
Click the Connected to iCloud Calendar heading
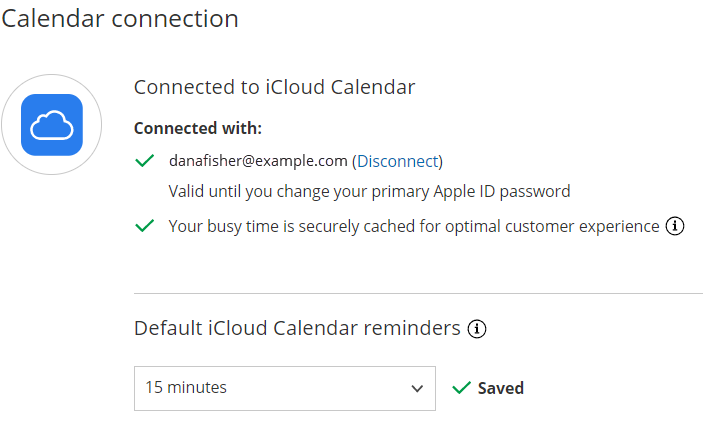click(x=274, y=87)
